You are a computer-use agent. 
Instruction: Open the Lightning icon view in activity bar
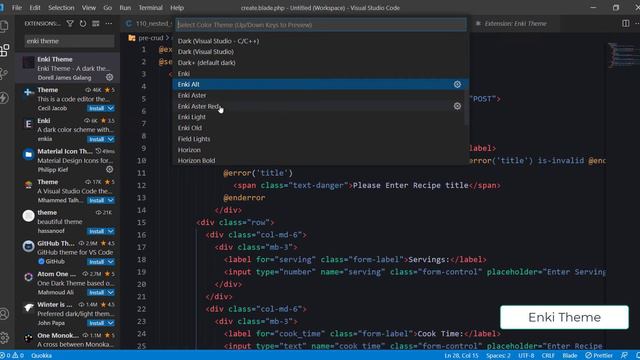tap(4, 98)
